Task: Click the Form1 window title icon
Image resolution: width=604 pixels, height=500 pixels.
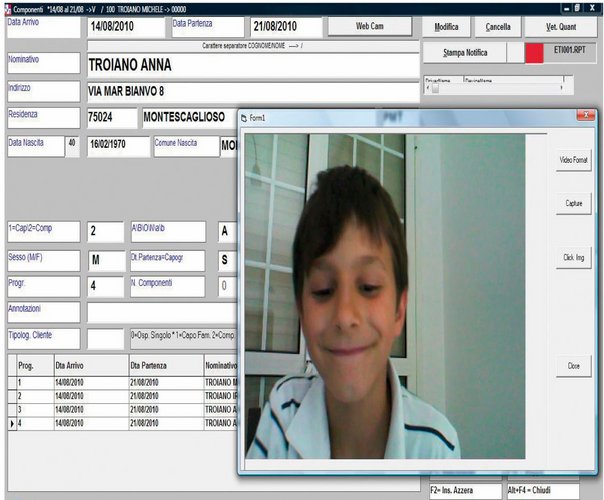Action: (x=243, y=117)
